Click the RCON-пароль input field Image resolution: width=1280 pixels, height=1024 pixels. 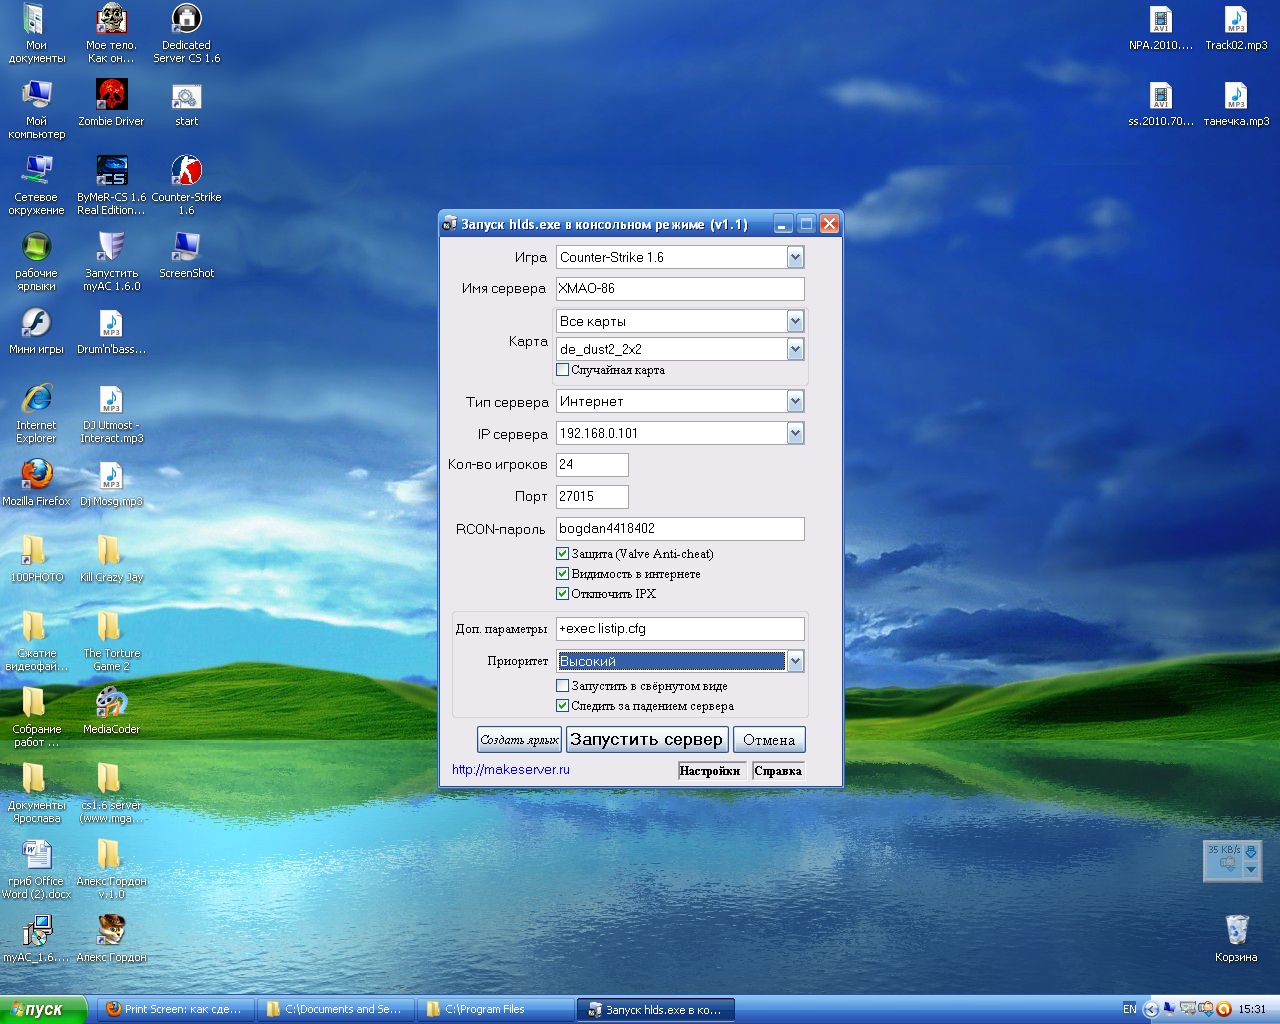click(680, 529)
